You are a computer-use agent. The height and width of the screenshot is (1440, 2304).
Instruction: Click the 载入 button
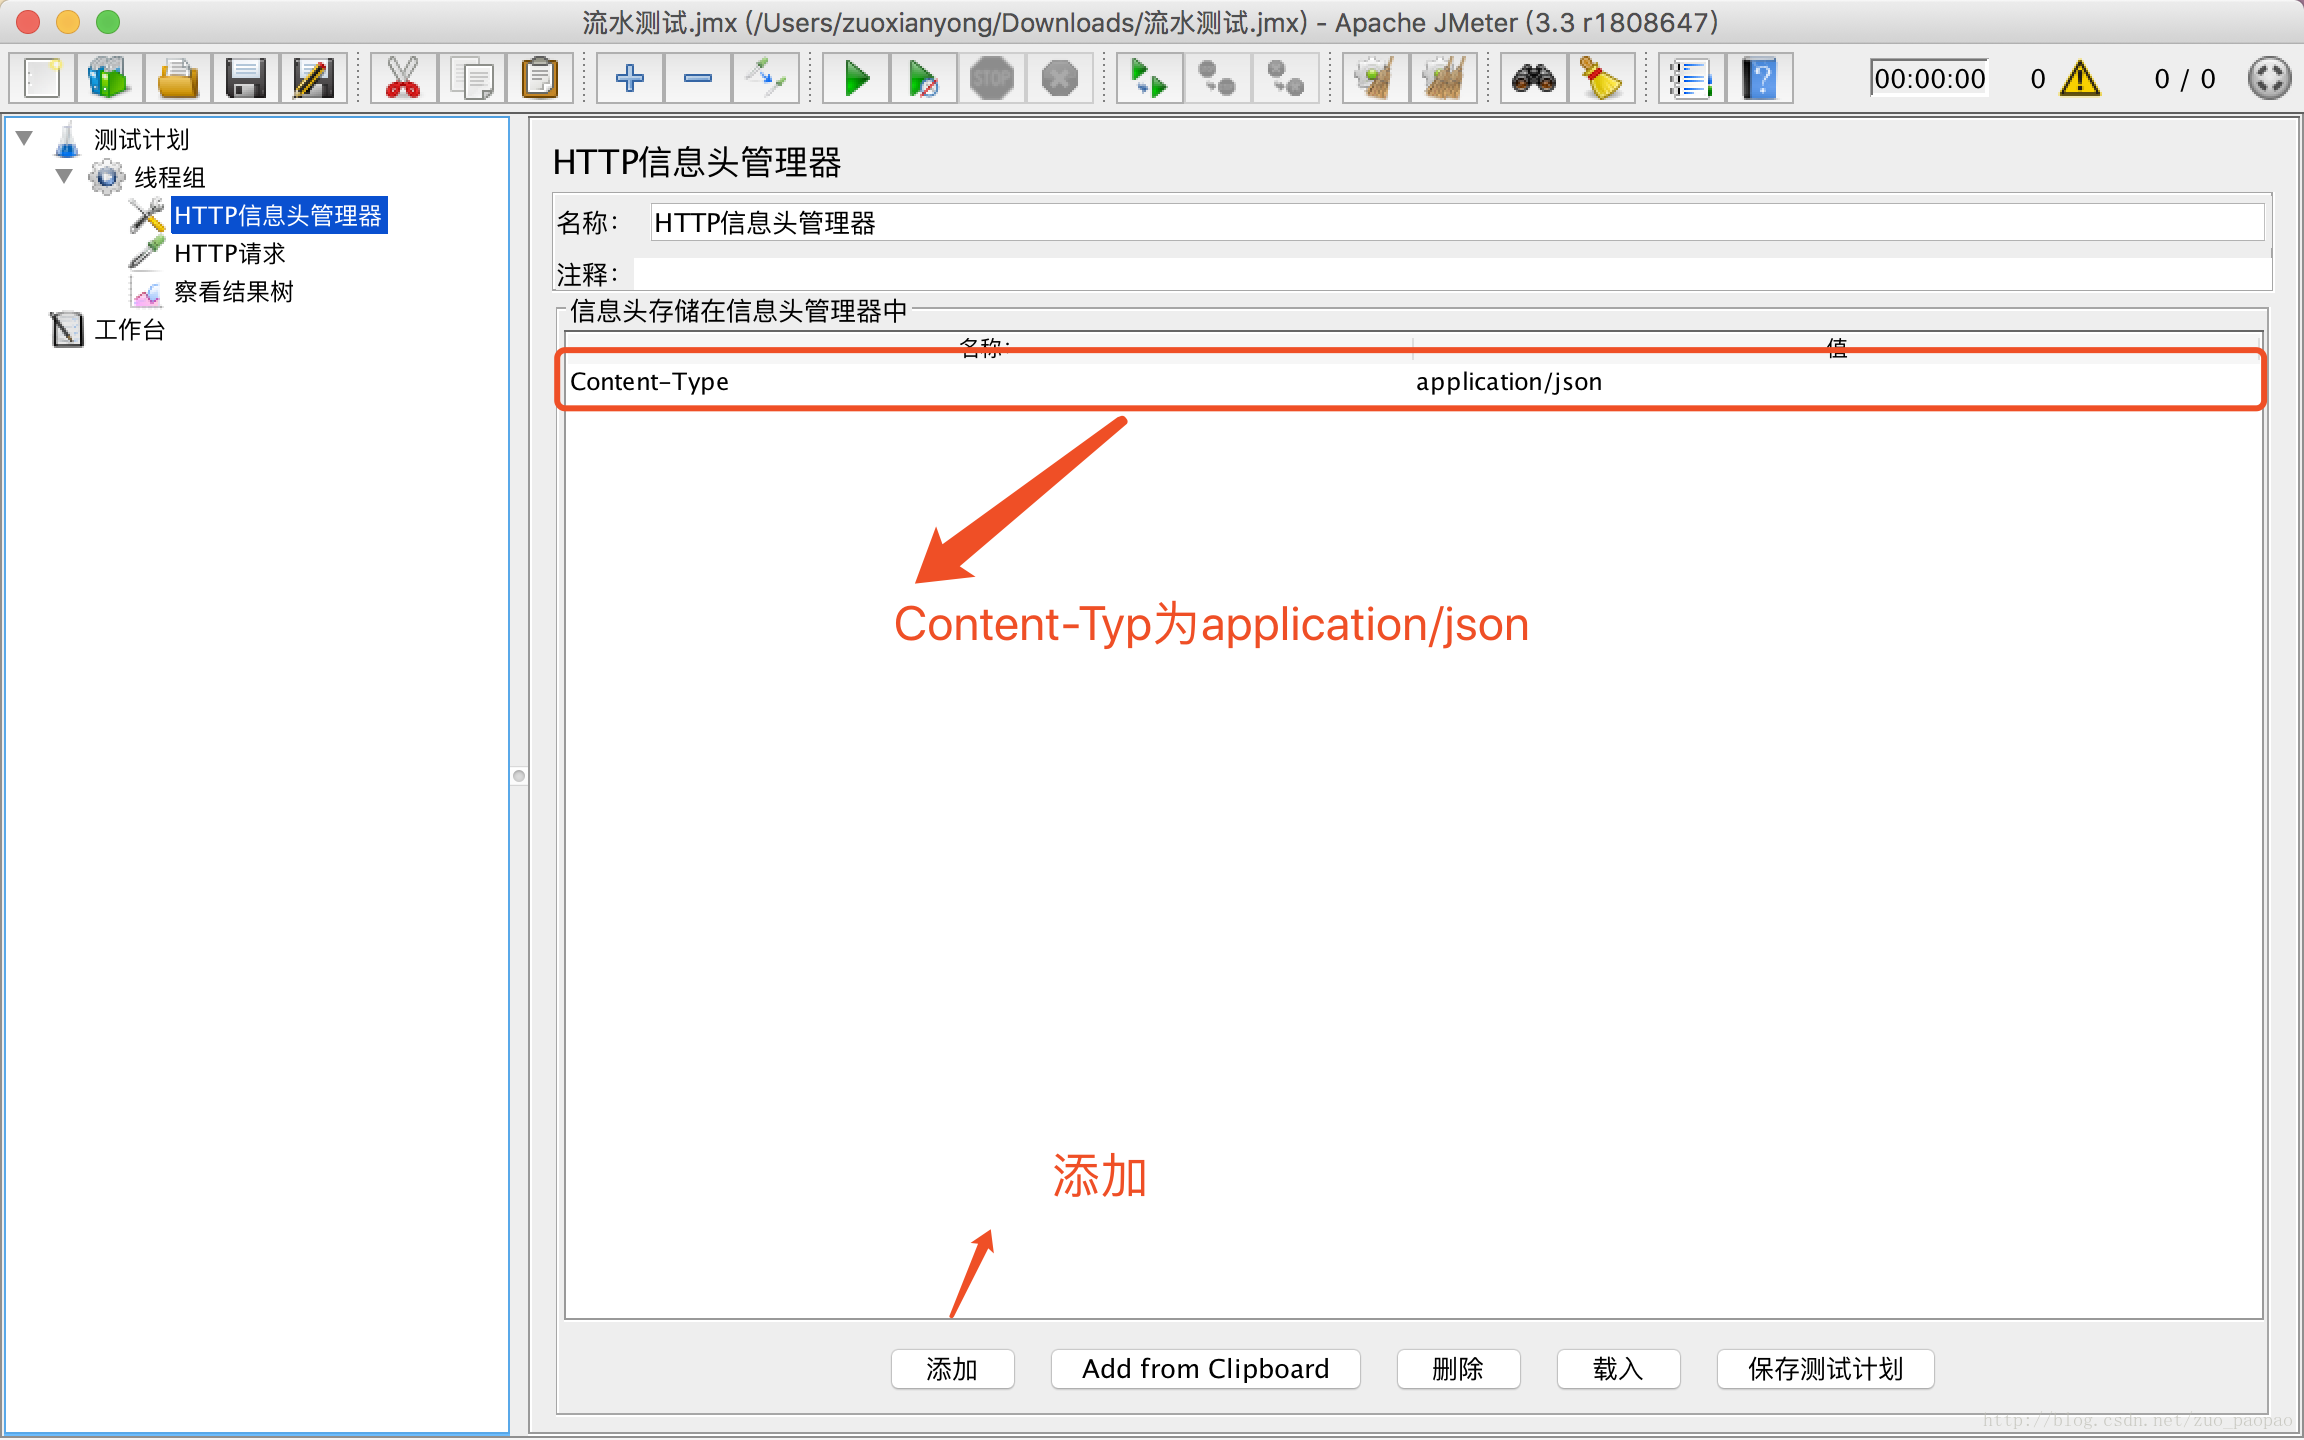pyautogui.click(x=1618, y=1369)
